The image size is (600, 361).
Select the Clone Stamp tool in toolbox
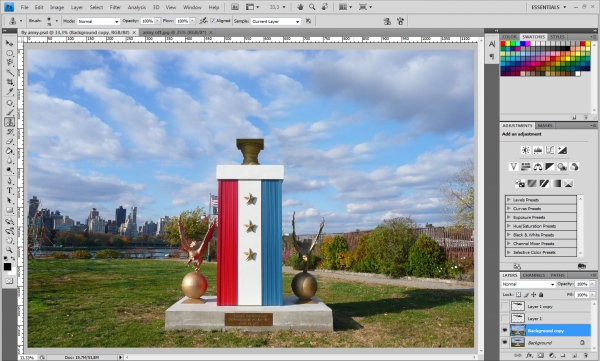(10, 122)
